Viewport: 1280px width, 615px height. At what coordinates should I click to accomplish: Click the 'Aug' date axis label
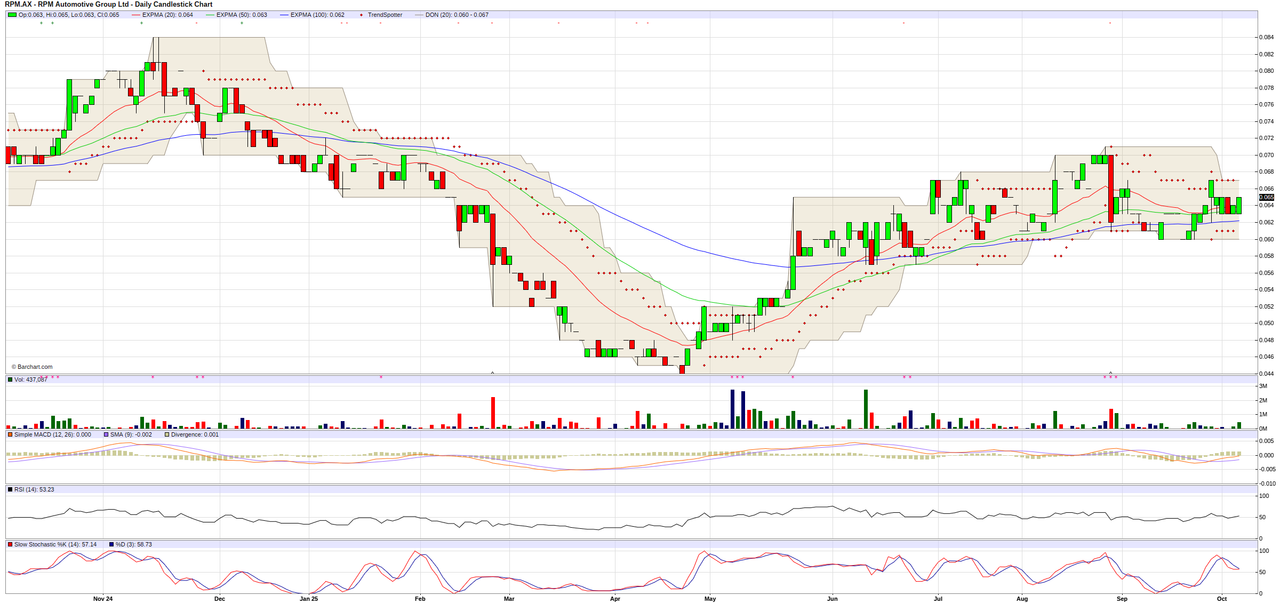pos(1022,598)
